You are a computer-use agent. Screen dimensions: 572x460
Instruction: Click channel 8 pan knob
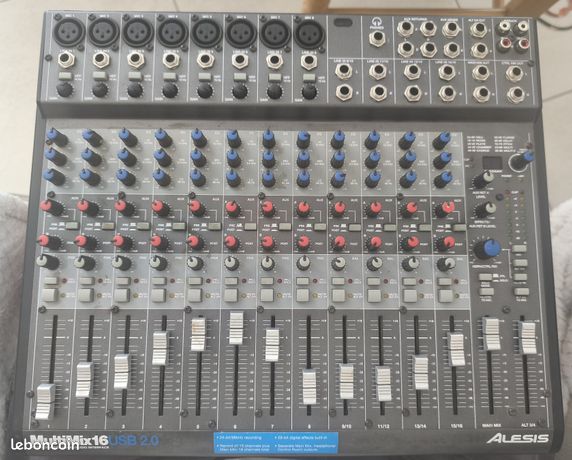[303, 262]
